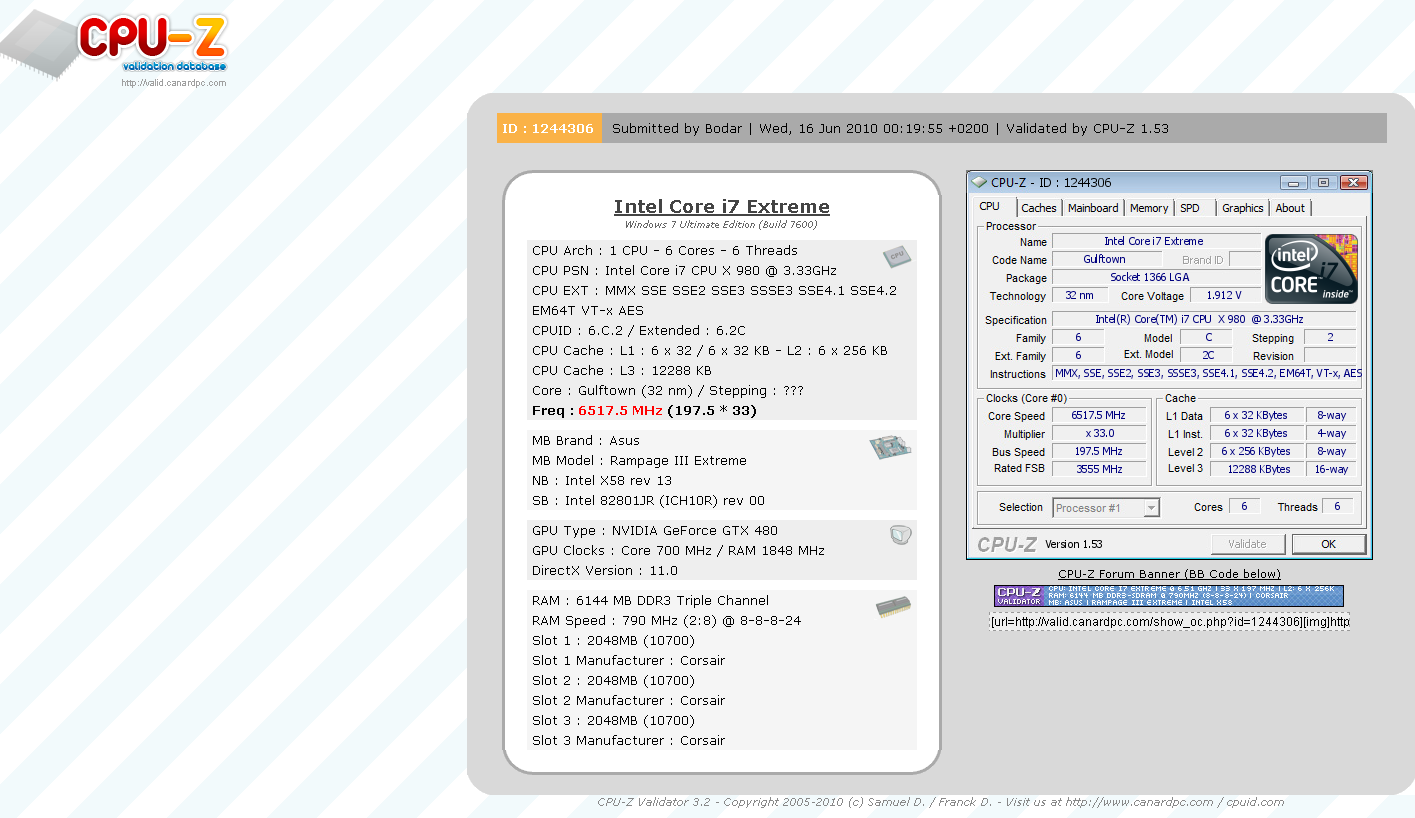Screen dimensions: 1415x818
Task: Click the http://valid.canardpc.com link under logo
Action: (x=174, y=83)
